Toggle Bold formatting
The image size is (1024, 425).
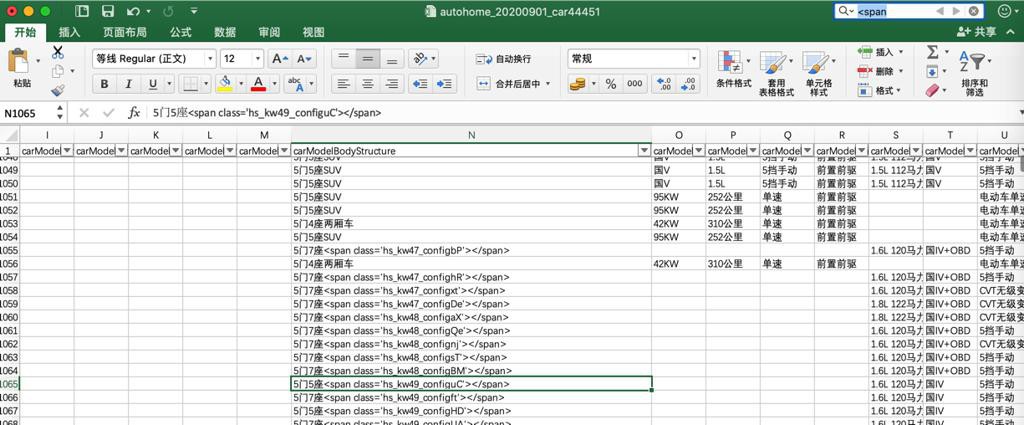click(x=104, y=84)
